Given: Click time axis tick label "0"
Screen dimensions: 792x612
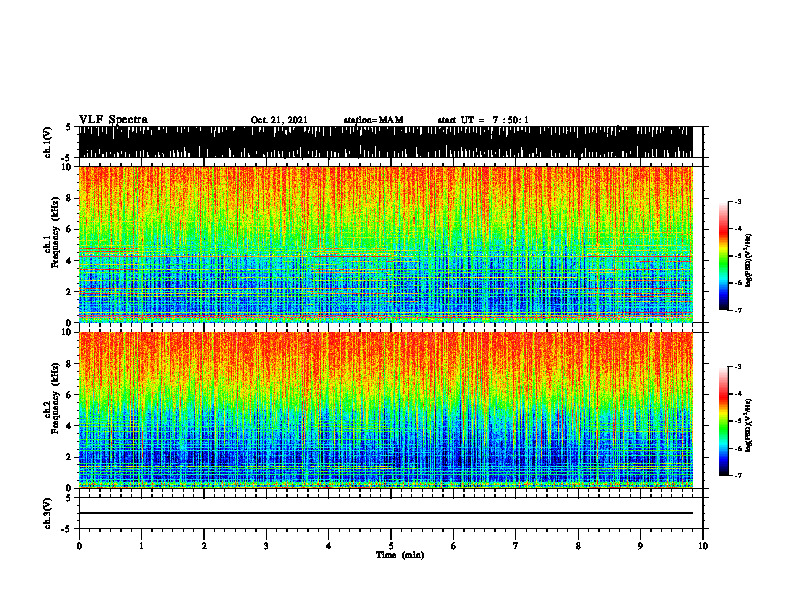Looking at the screenshot, I should [x=79, y=546].
